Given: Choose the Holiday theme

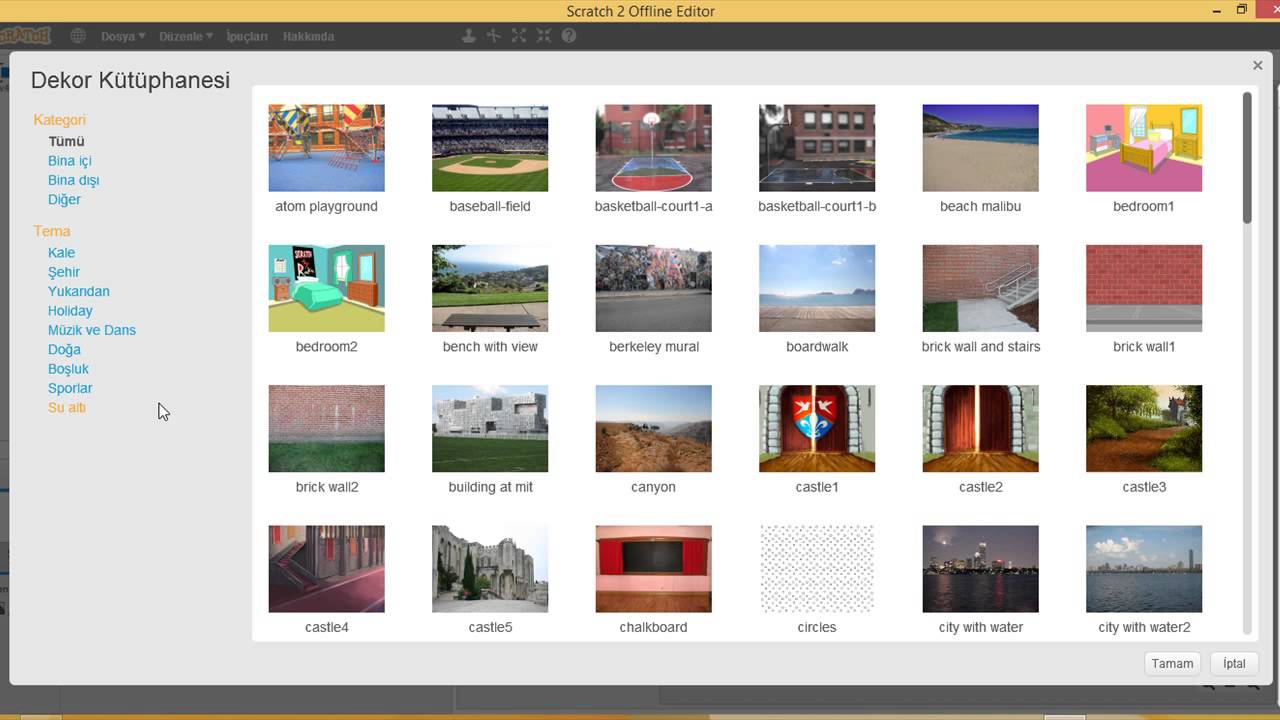Looking at the screenshot, I should pyautogui.click(x=70, y=311).
